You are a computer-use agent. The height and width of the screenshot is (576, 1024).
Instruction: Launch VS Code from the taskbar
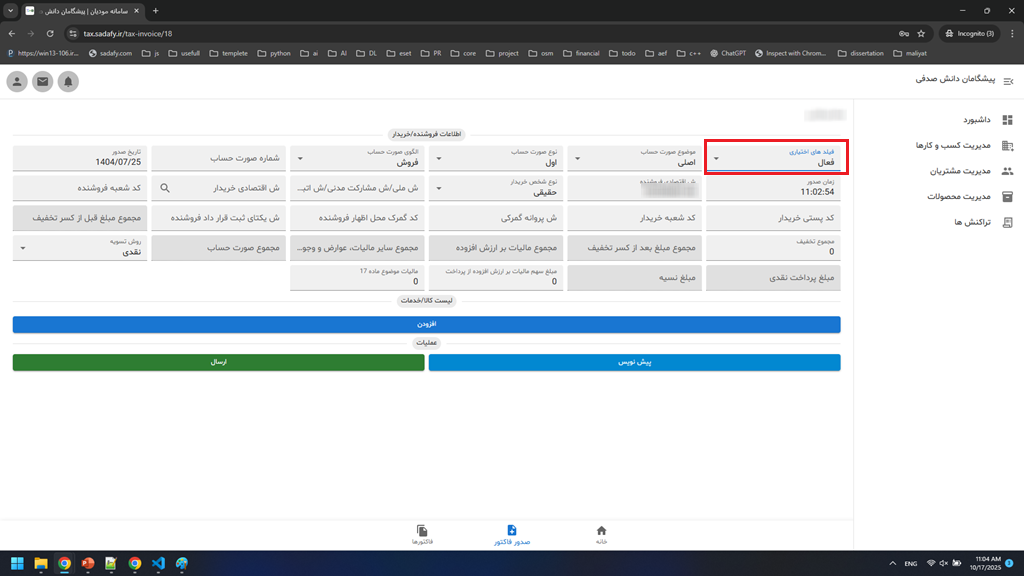(x=157, y=564)
